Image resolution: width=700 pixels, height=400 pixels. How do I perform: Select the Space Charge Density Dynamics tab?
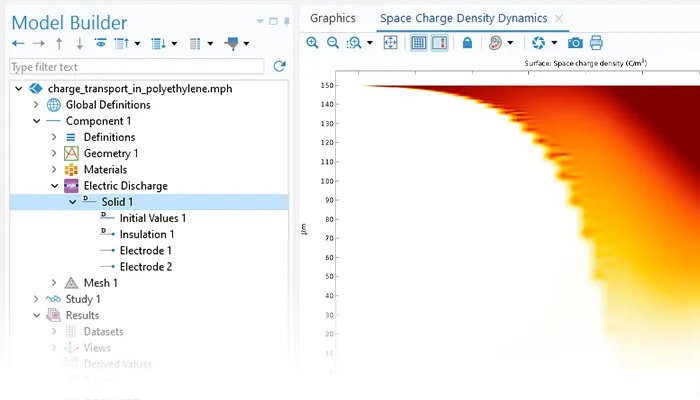[463, 18]
